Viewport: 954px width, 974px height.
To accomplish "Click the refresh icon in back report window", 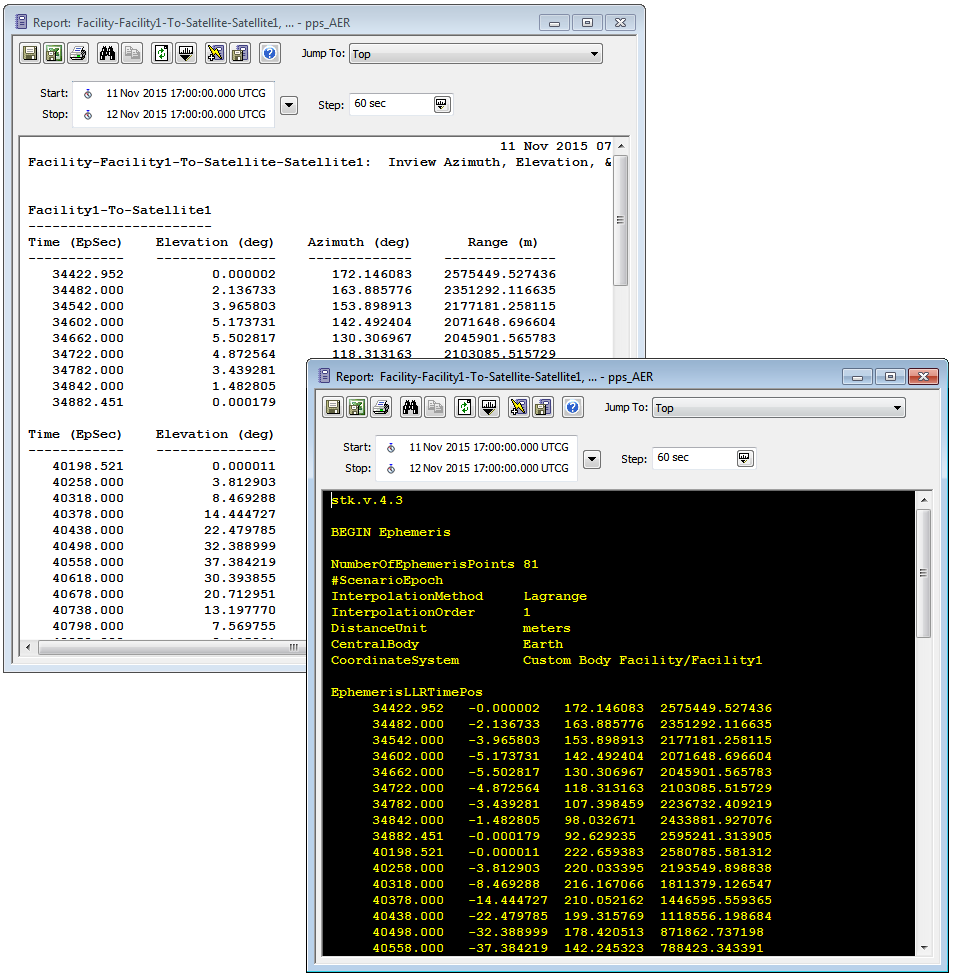I will click(161, 53).
